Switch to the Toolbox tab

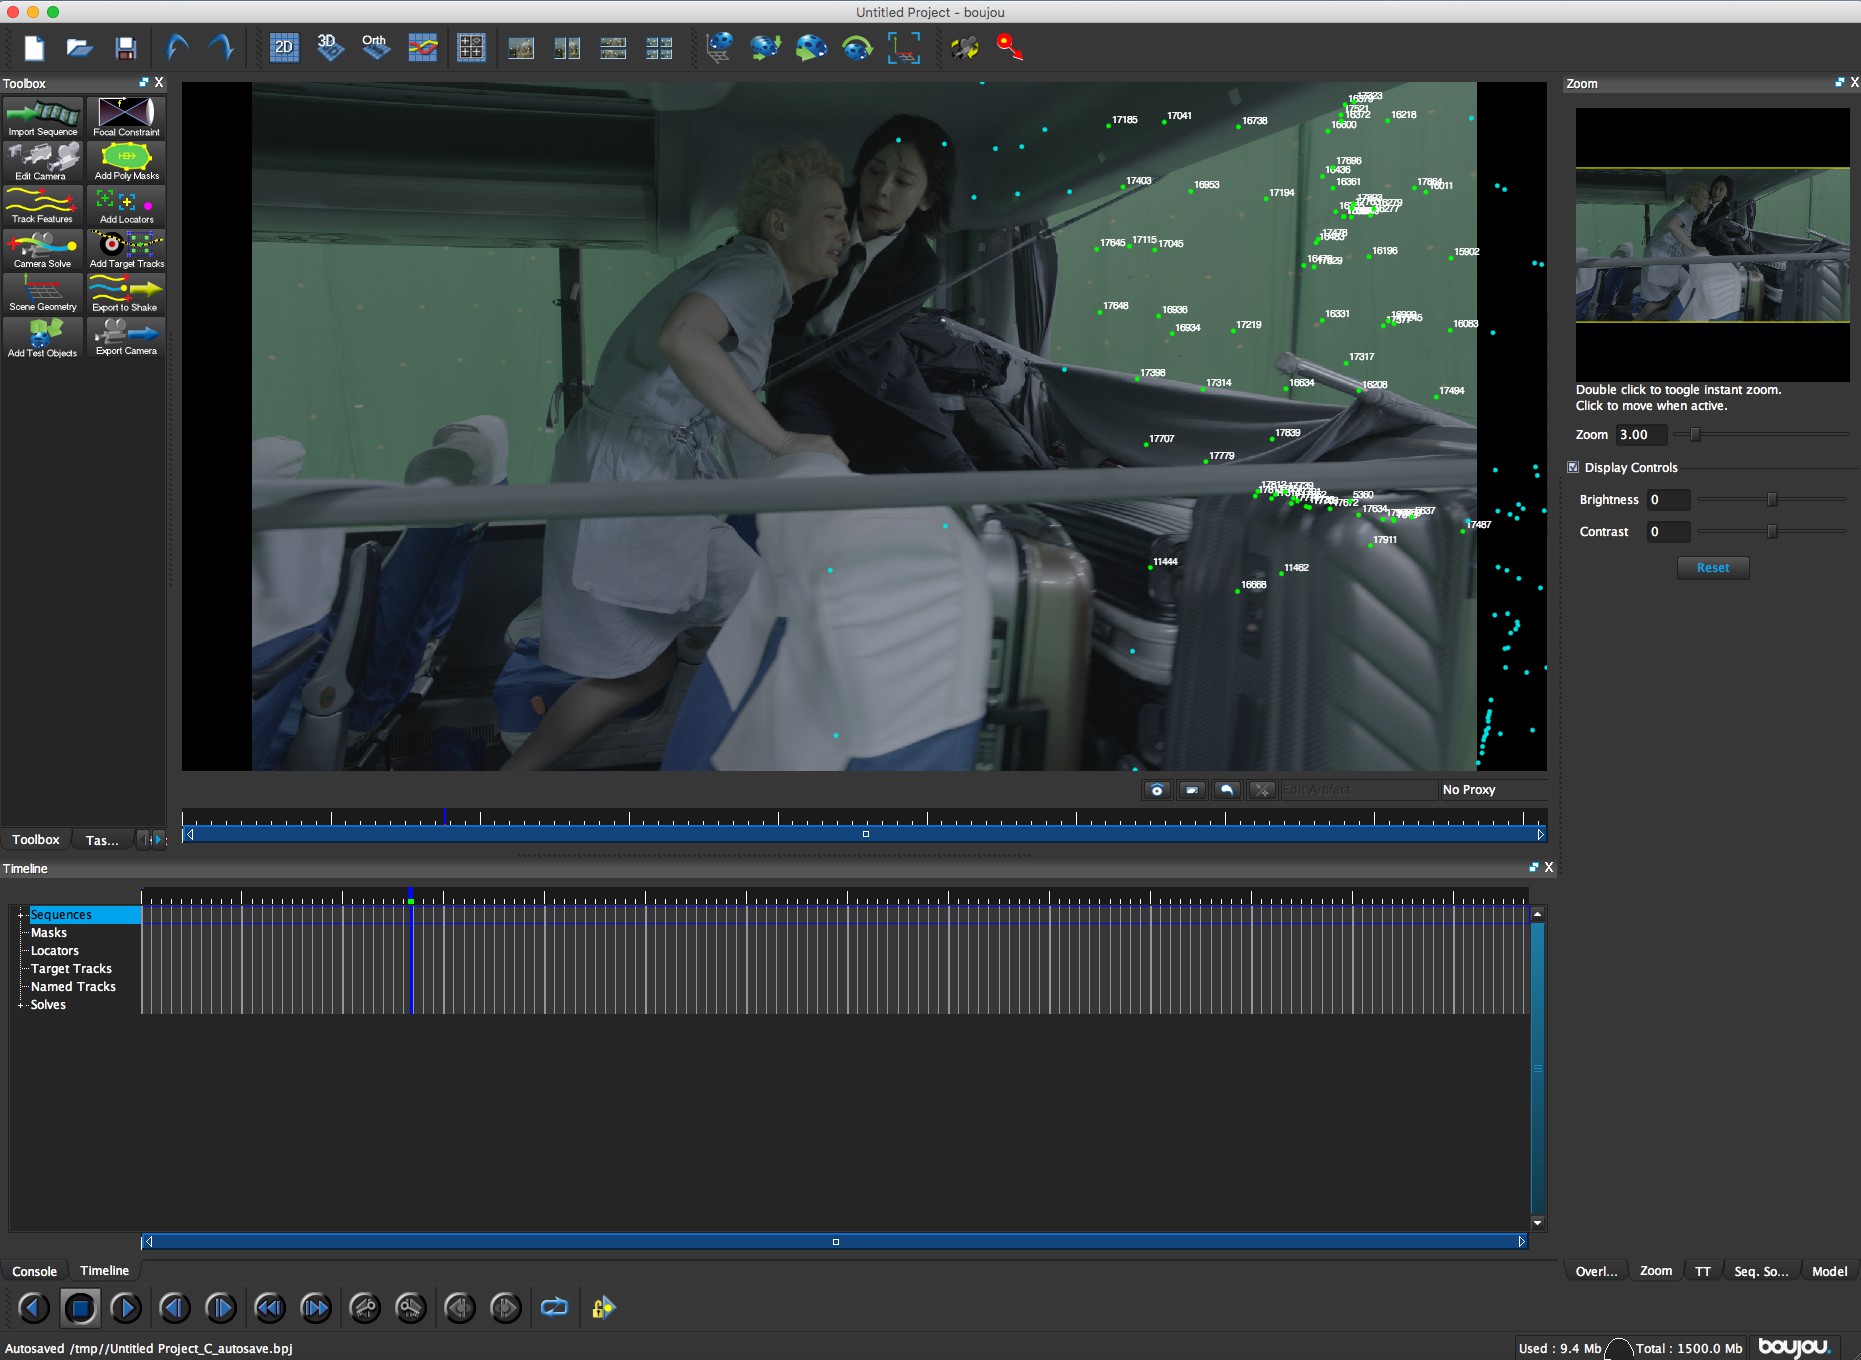pos(36,840)
